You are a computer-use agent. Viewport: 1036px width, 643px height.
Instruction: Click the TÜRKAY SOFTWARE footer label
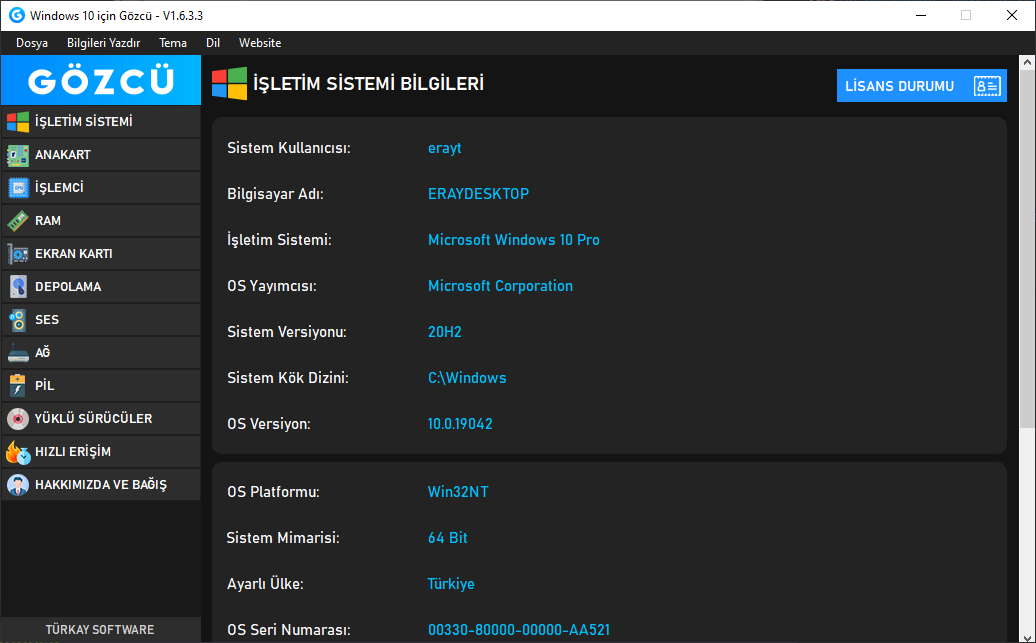tap(100, 630)
